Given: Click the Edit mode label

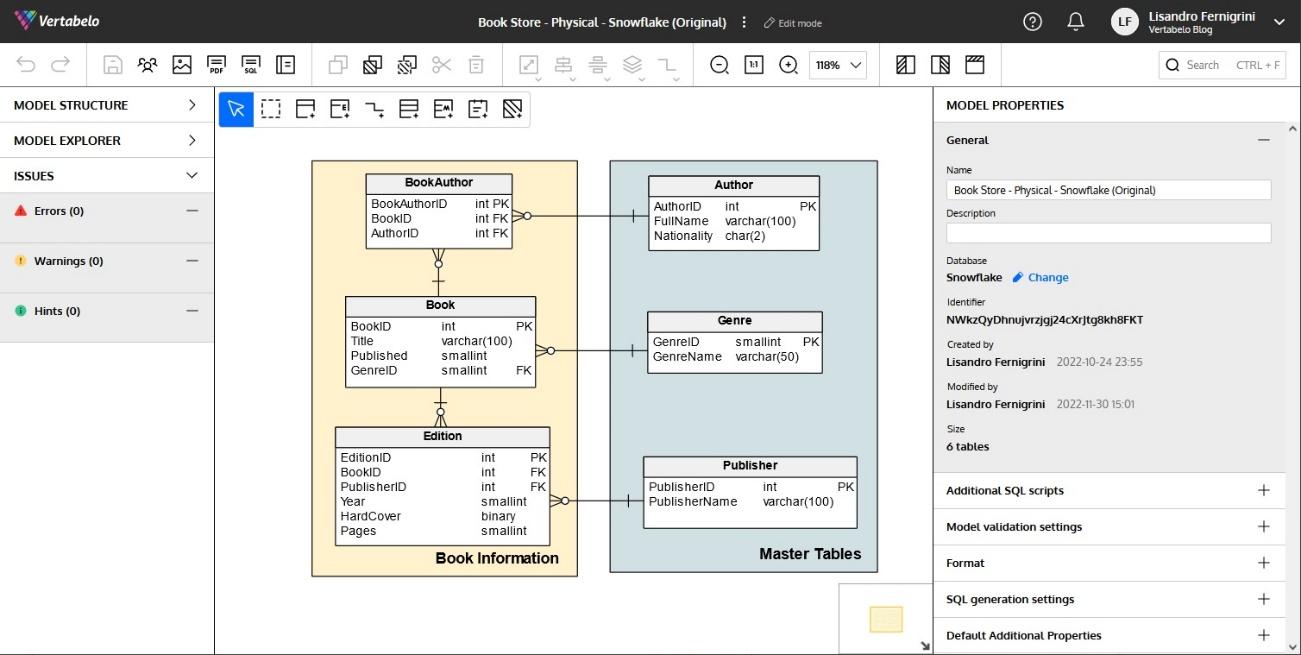Looking at the screenshot, I should 792,23.
